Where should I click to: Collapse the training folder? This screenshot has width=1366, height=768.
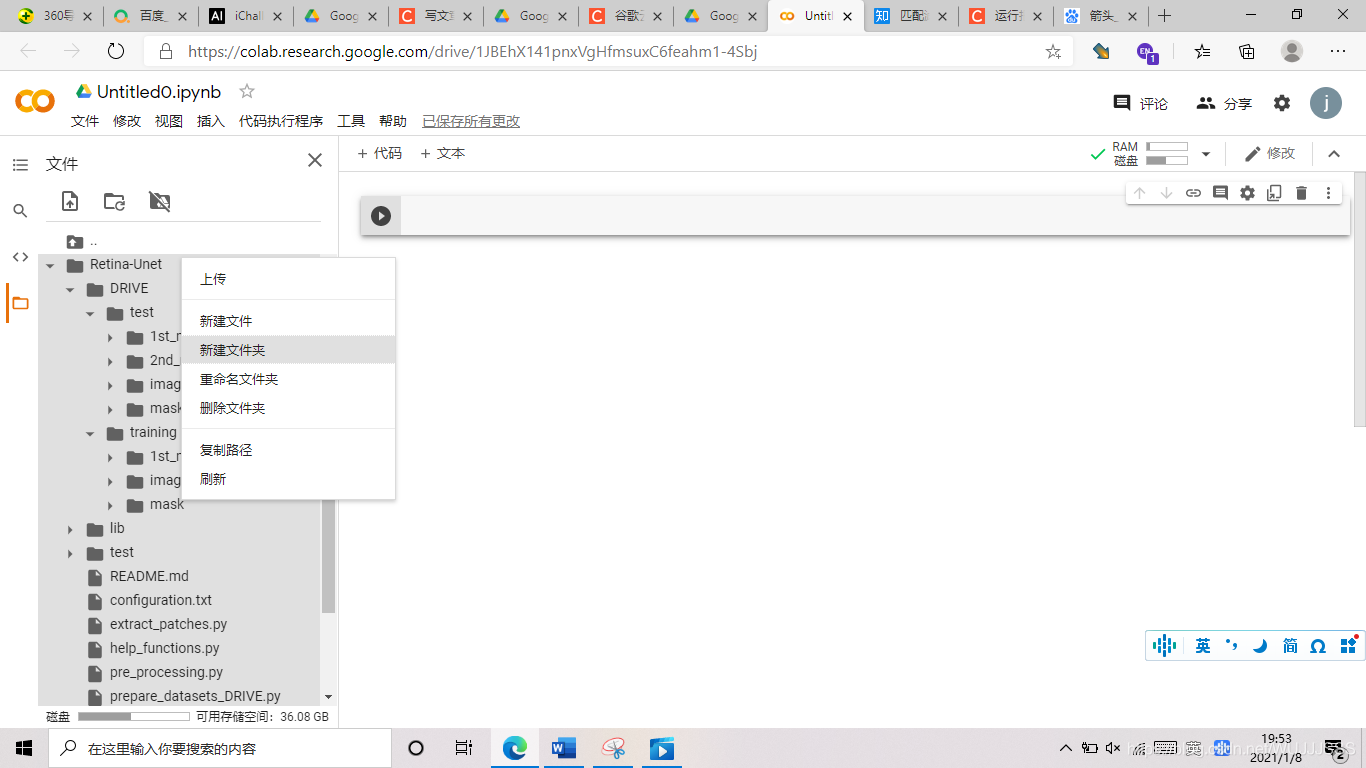90,433
